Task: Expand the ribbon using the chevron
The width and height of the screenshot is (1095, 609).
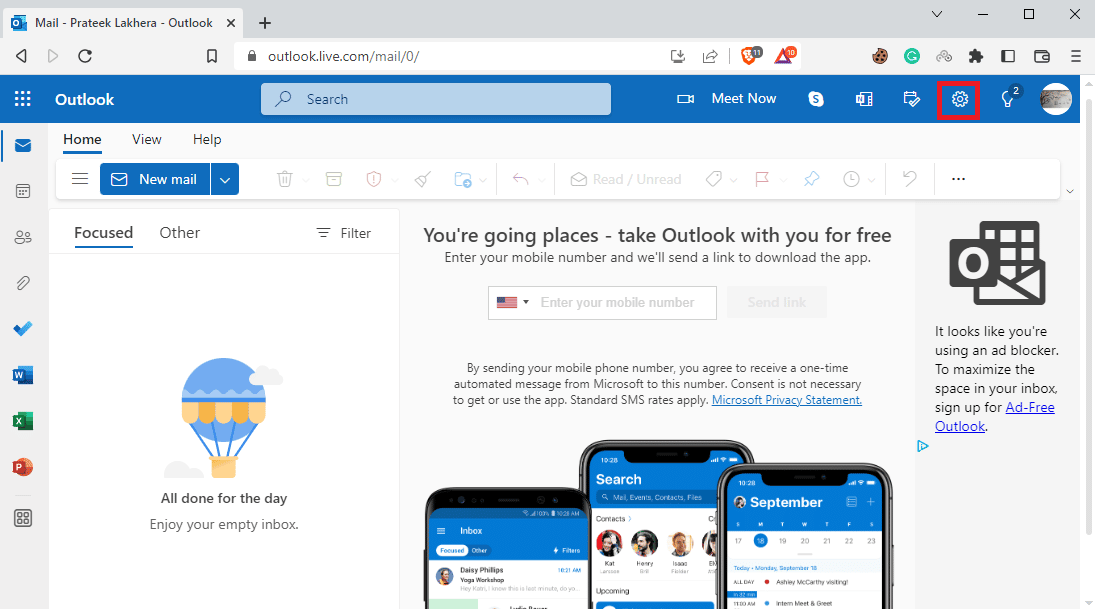Action: click(1070, 191)
